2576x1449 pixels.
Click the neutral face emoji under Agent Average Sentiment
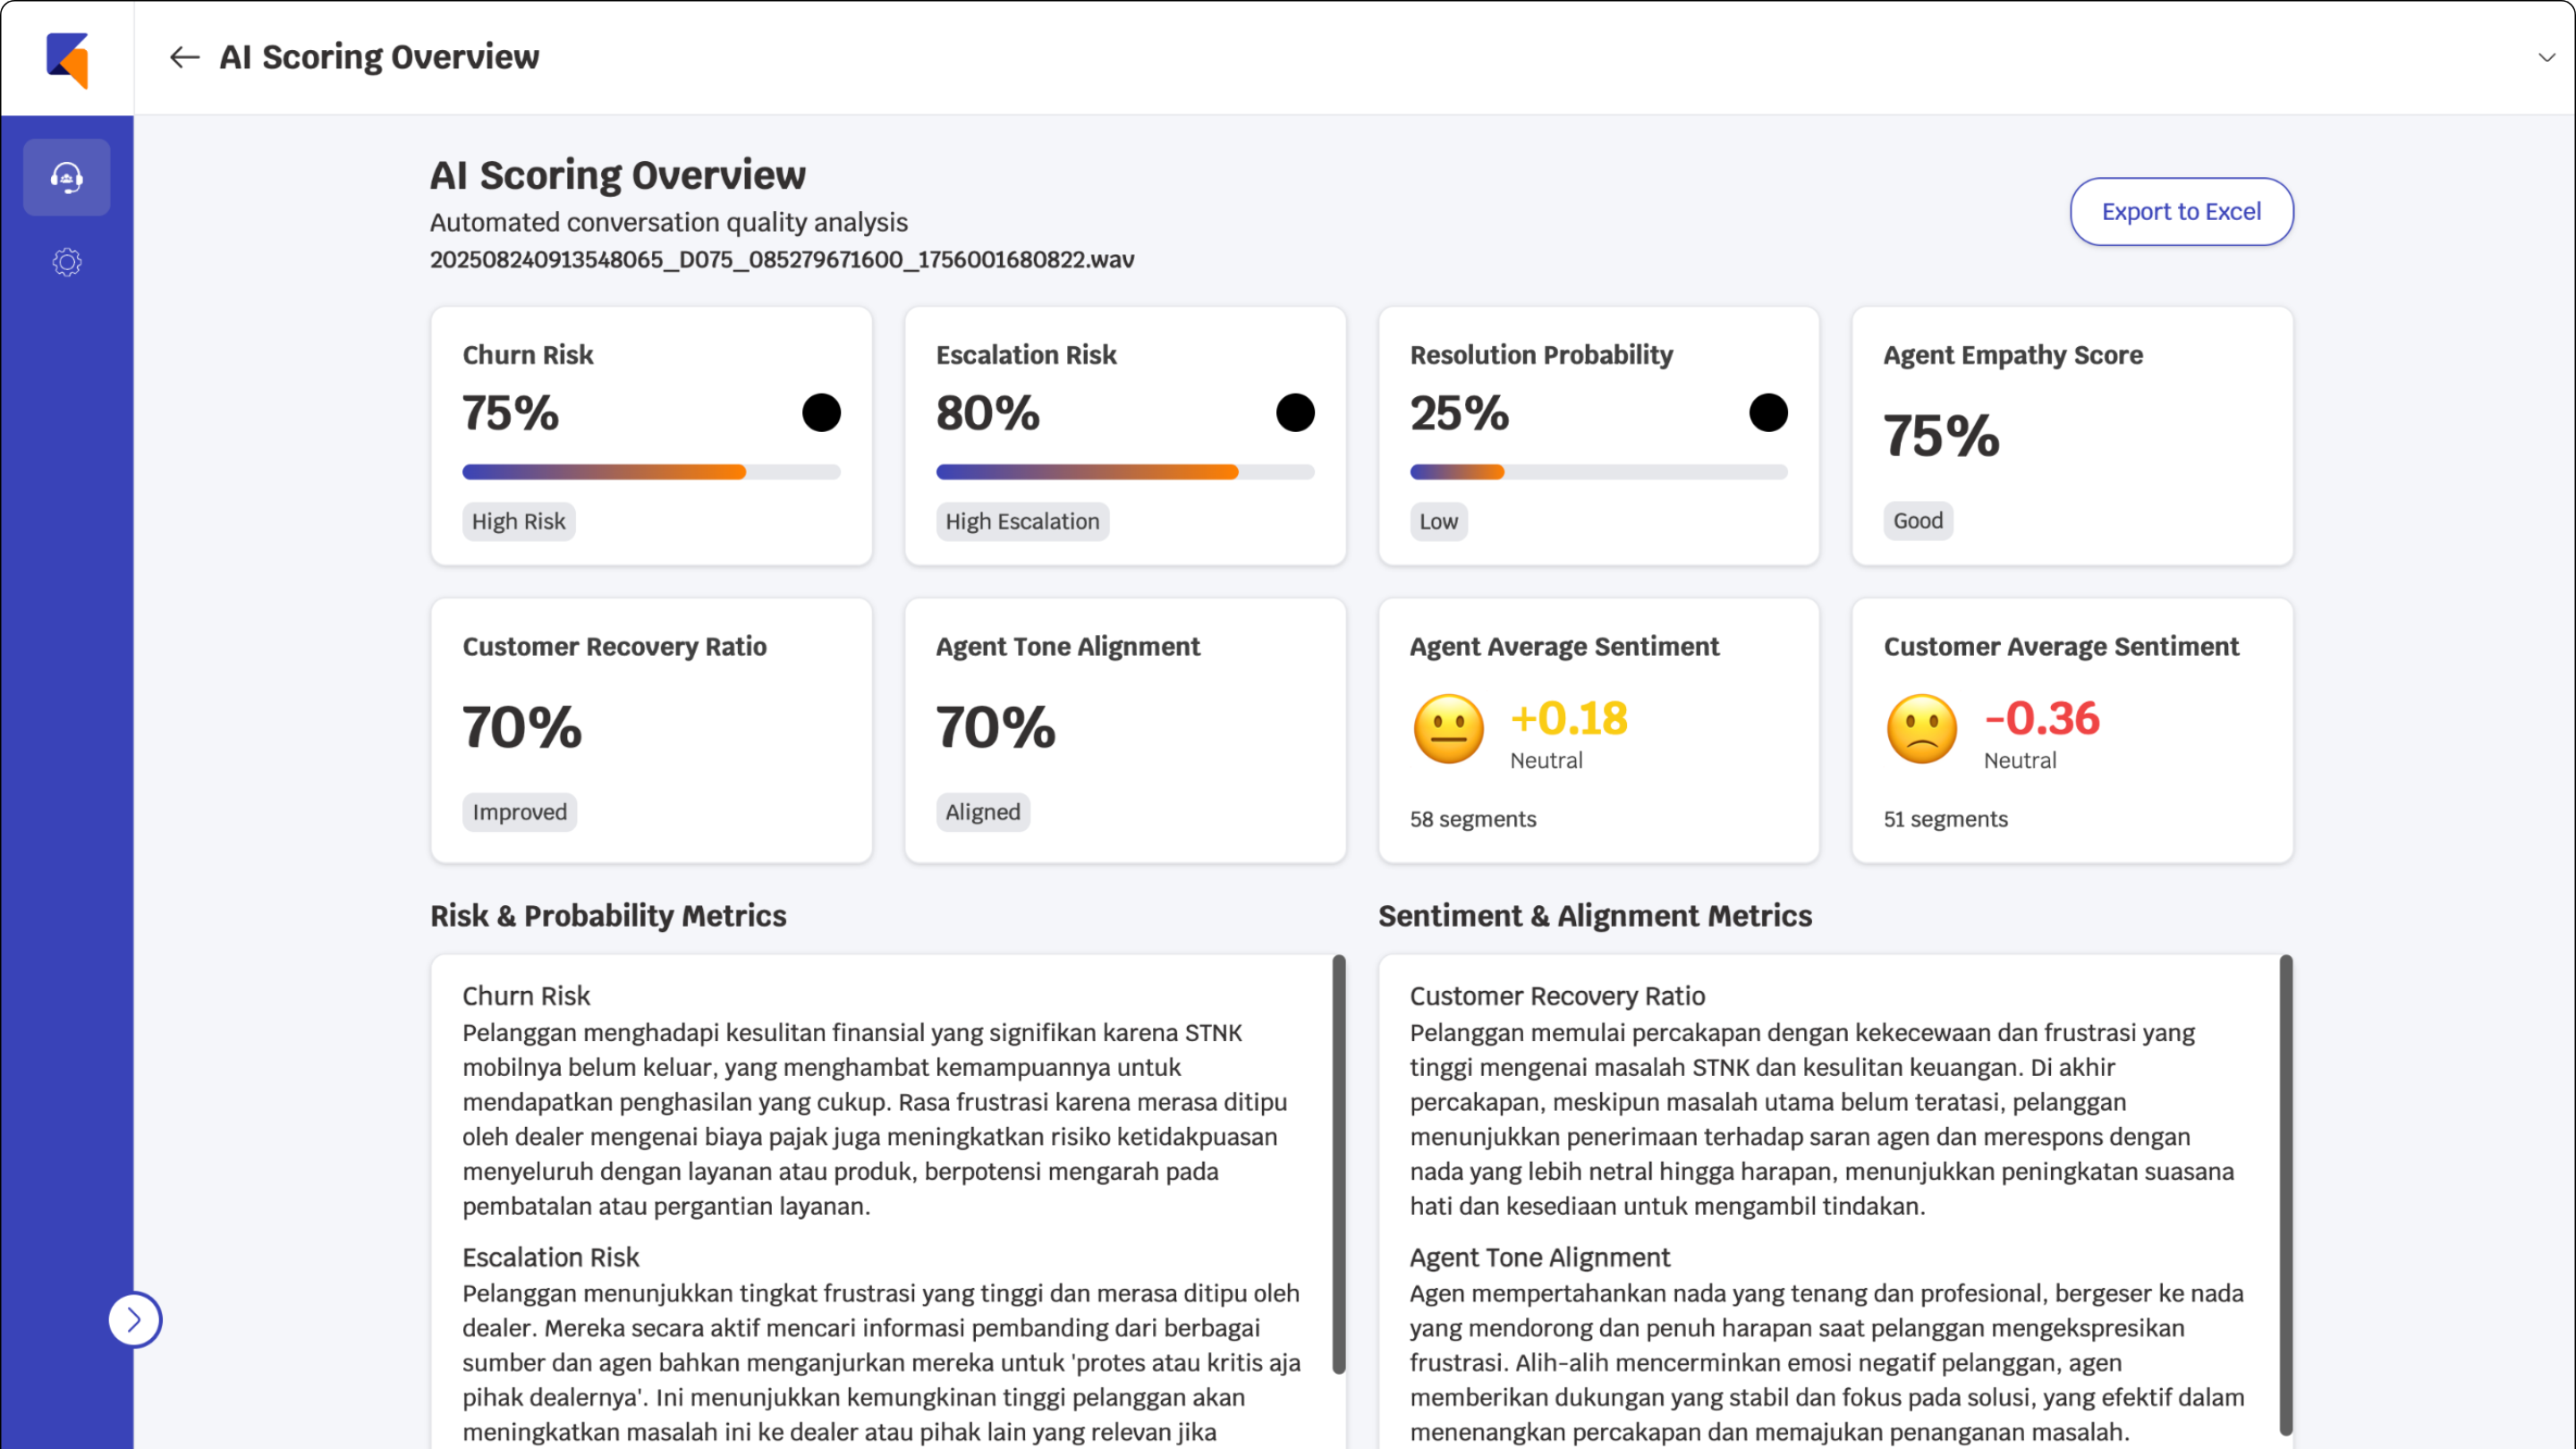click(1447, 727)
